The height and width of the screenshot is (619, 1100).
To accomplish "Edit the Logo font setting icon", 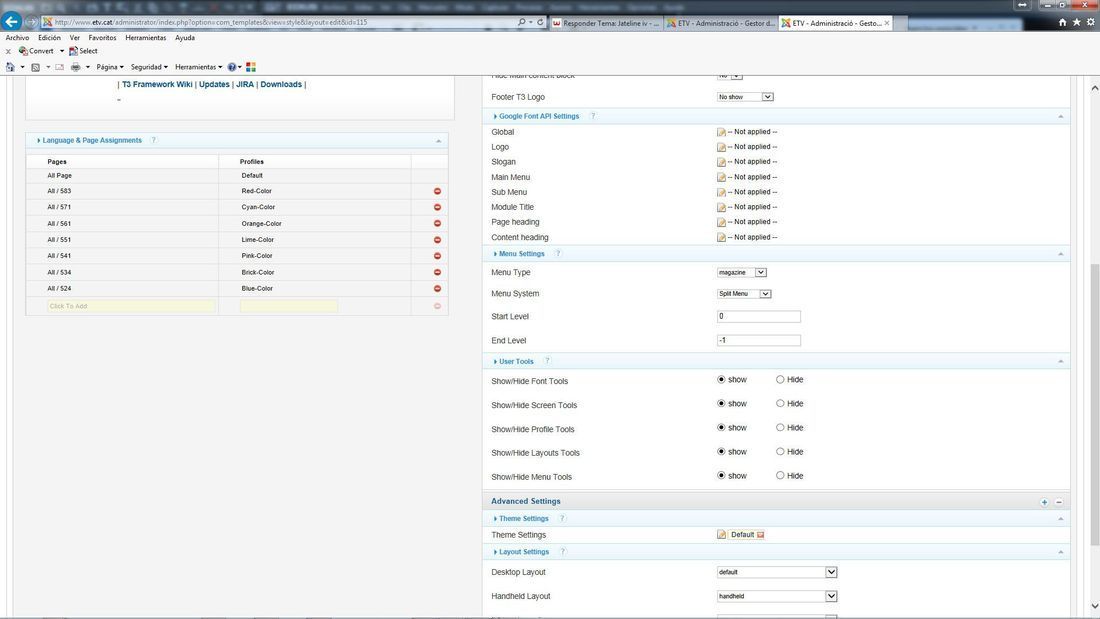I will (721, 147).
